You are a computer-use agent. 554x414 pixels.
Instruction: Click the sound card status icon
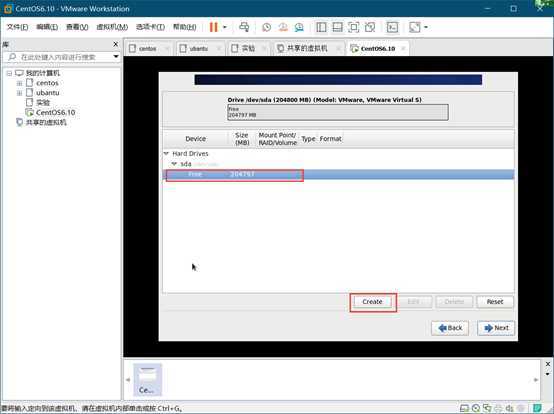509,408
